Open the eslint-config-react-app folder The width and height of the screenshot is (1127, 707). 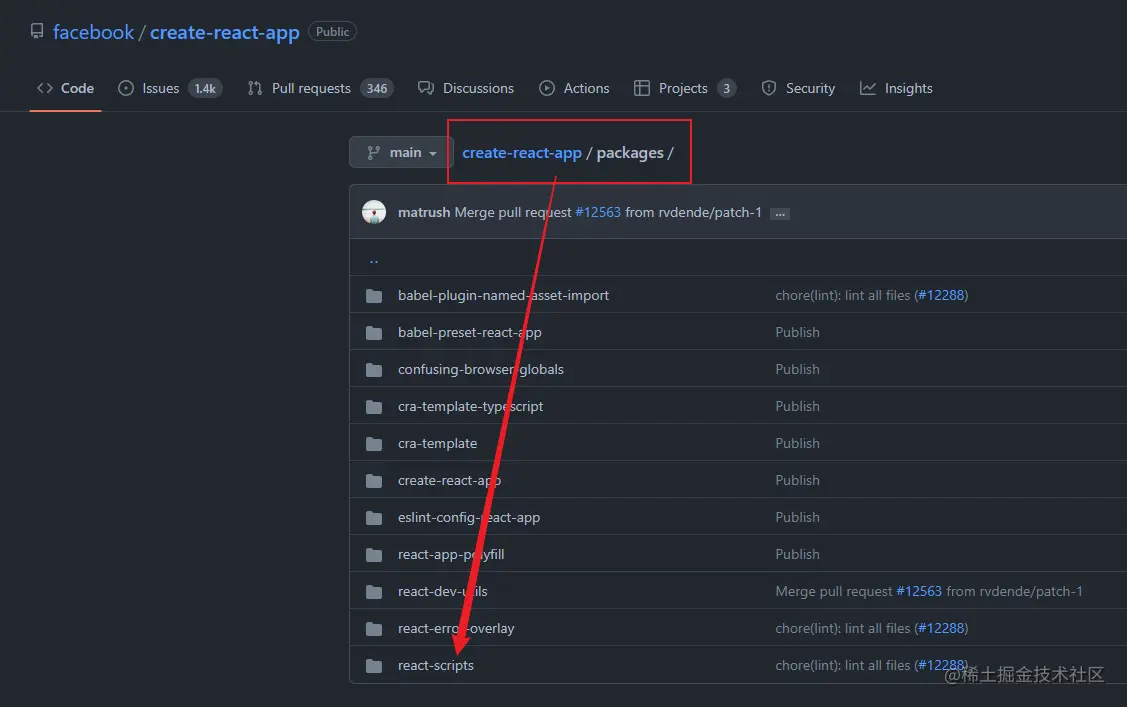[469, 517]
